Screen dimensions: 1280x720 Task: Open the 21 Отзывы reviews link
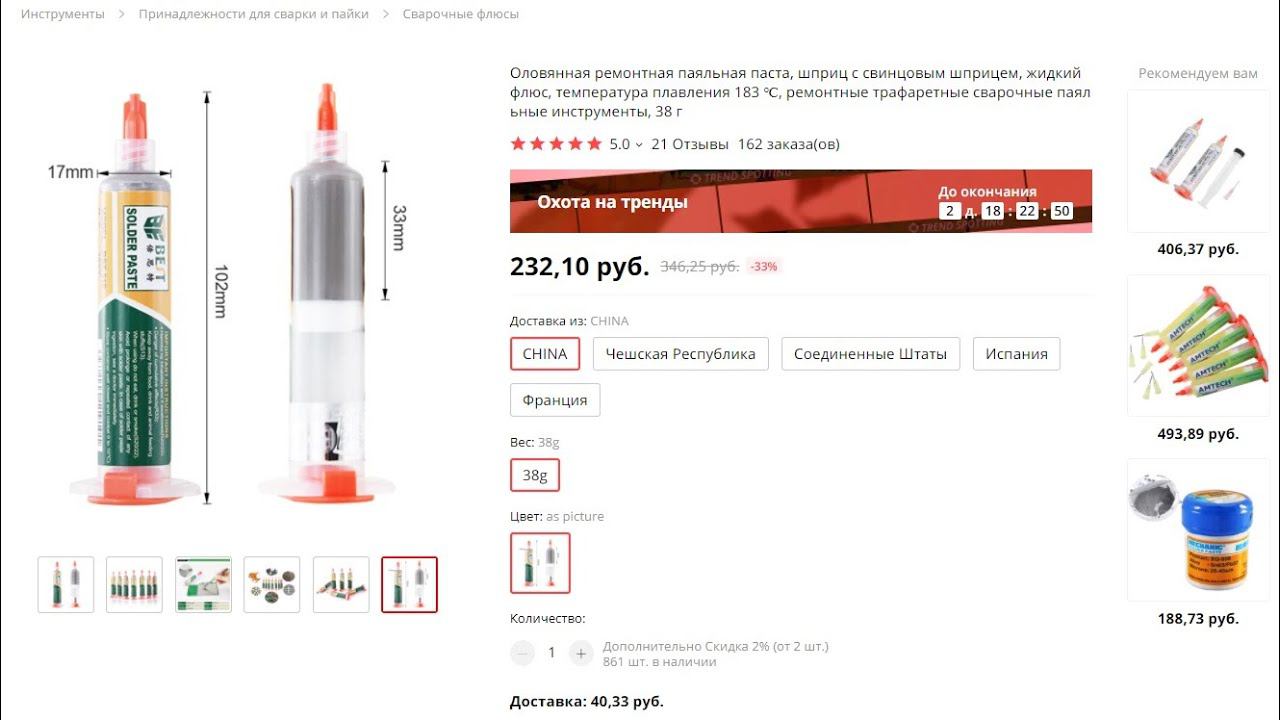[690, 144]
